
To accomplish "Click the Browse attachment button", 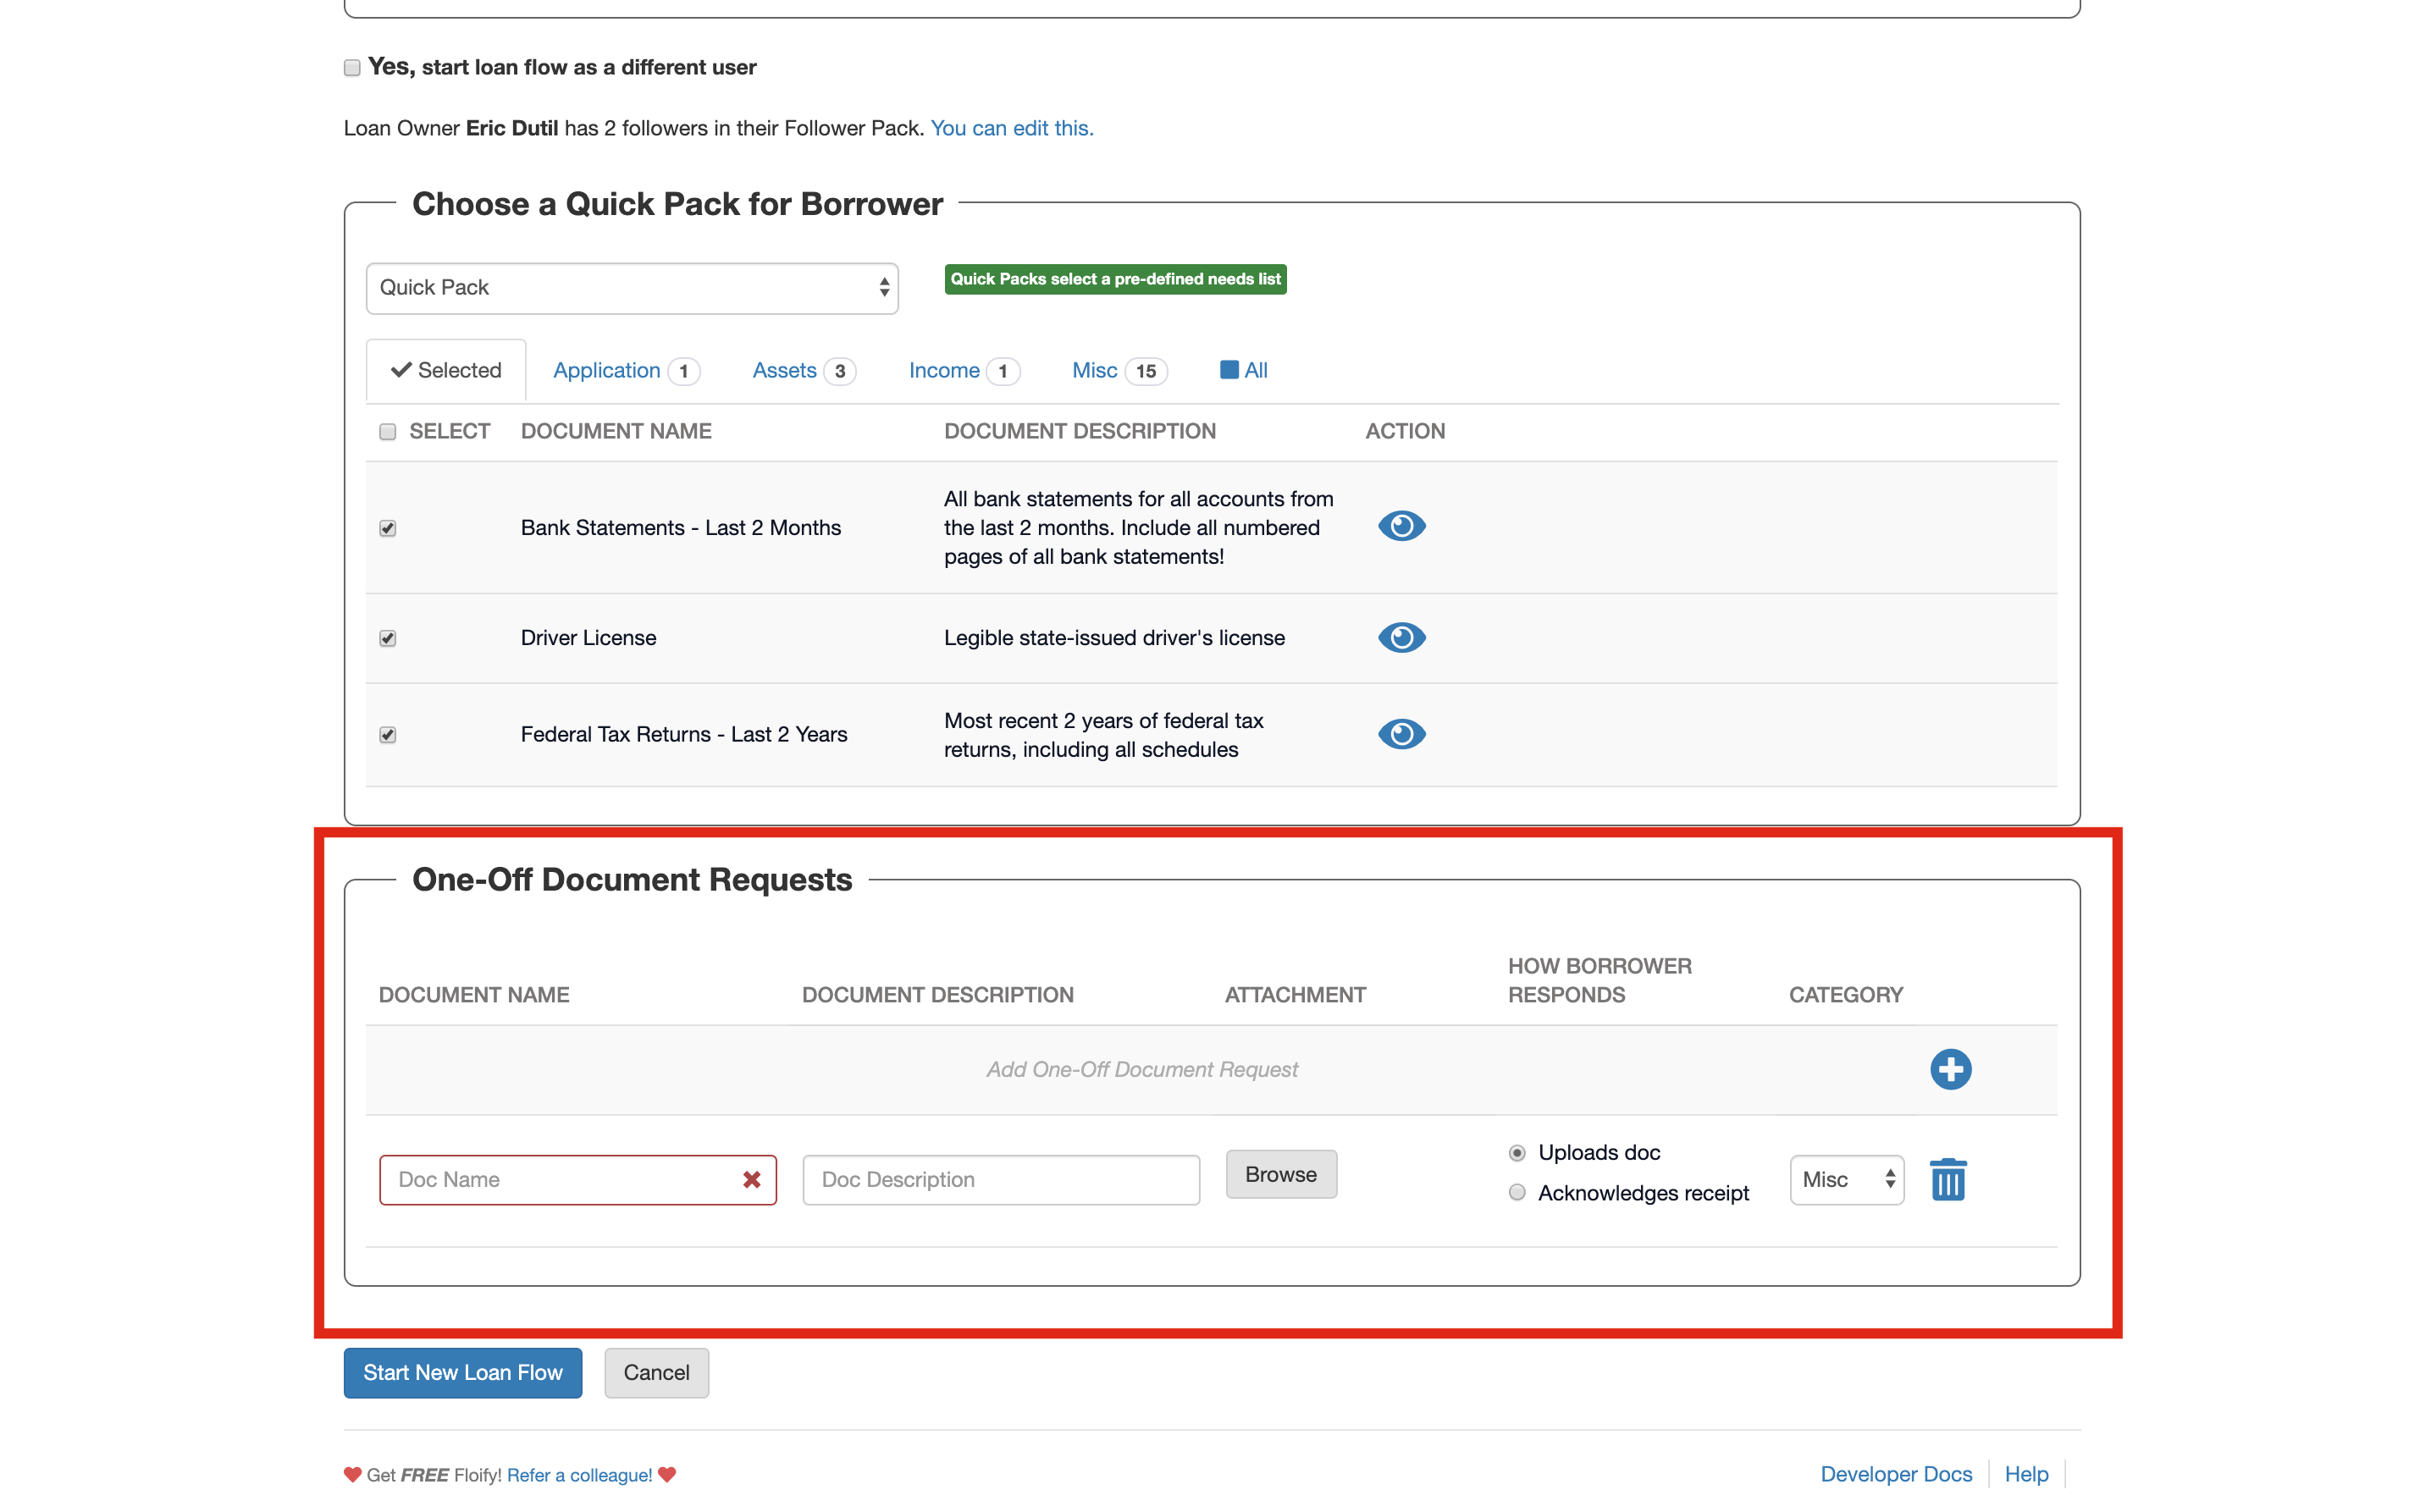I will 1280,1175.
